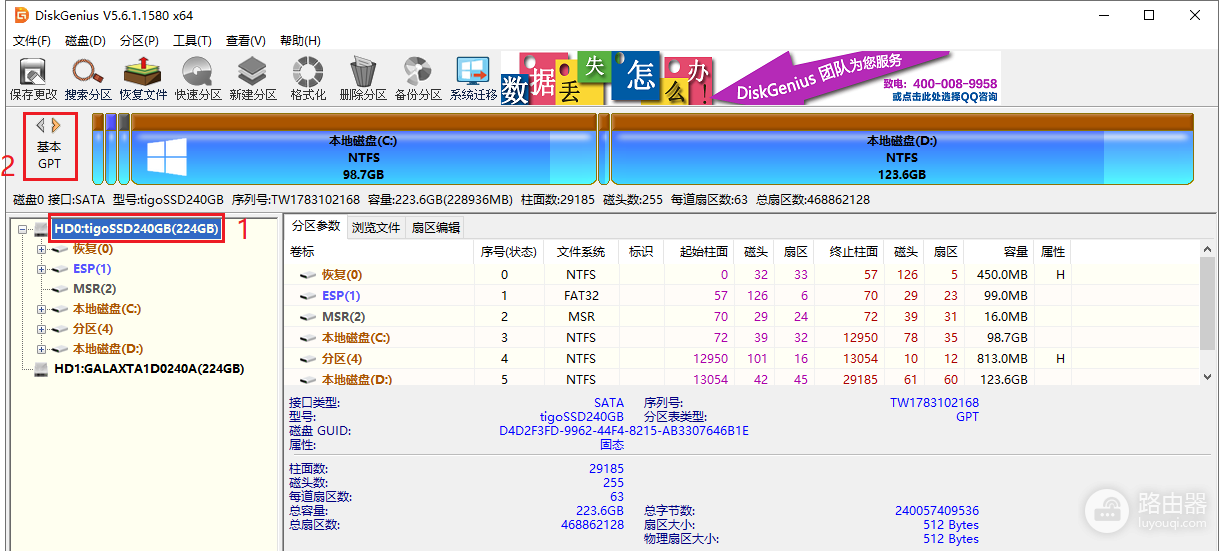Expand the 本地磁盘(C:) tree node
This screenshot has width=1225, height=551.
[x=42, y=309]
